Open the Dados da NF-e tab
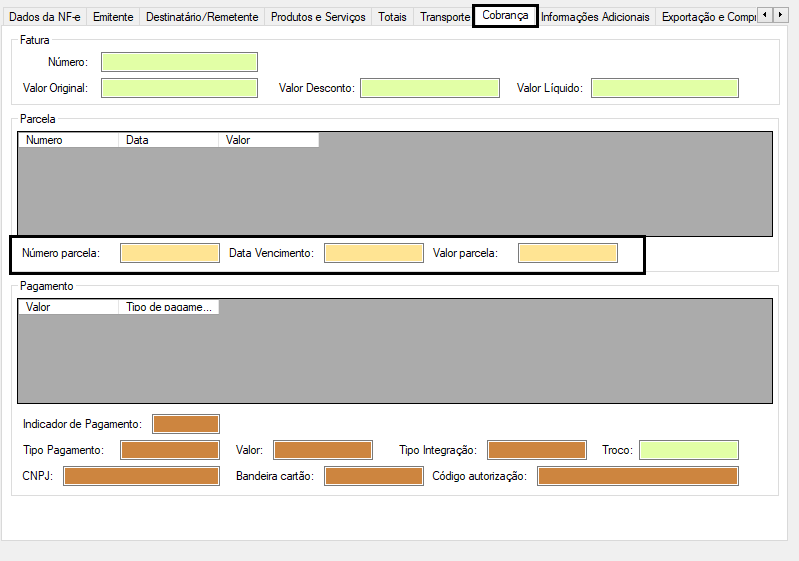Image resolution: width=799 pixels, height=561 pixels. [x=45, y=17]
